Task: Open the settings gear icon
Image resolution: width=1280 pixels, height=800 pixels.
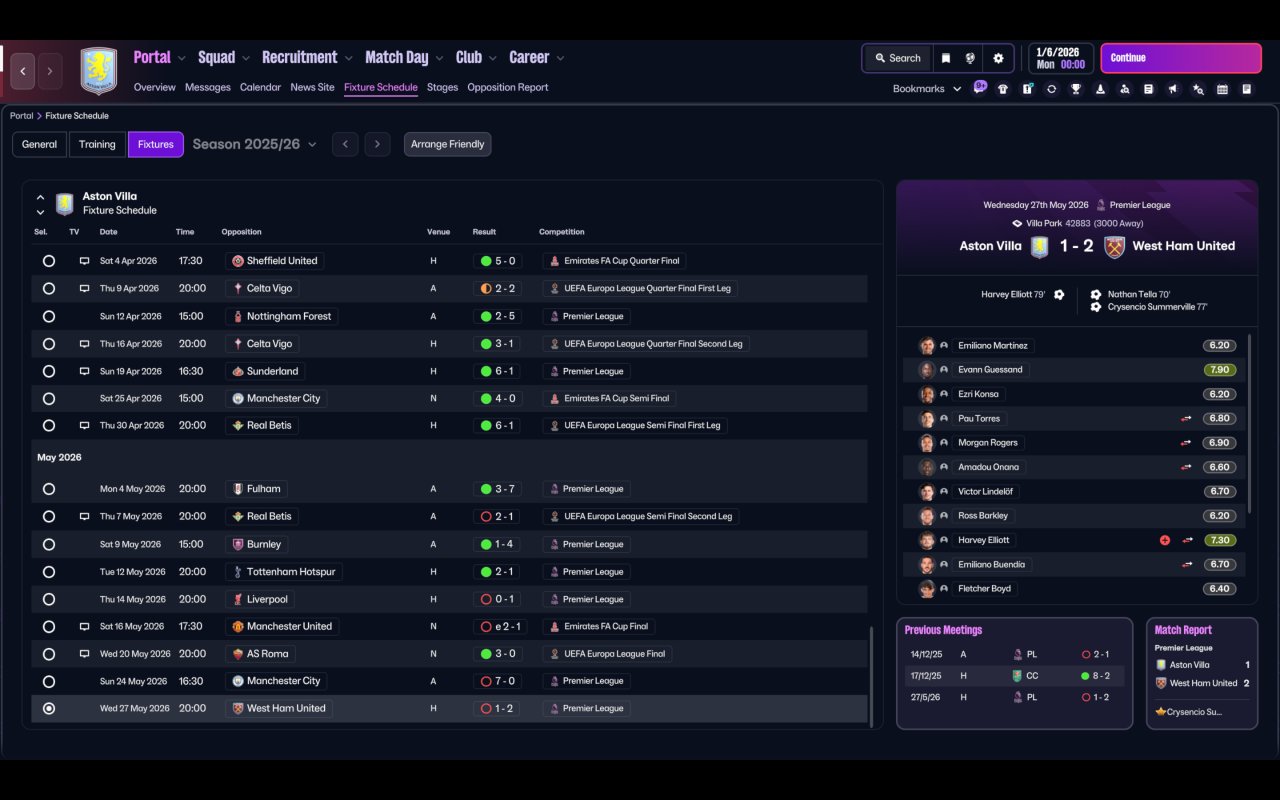Action: [998, 58]
